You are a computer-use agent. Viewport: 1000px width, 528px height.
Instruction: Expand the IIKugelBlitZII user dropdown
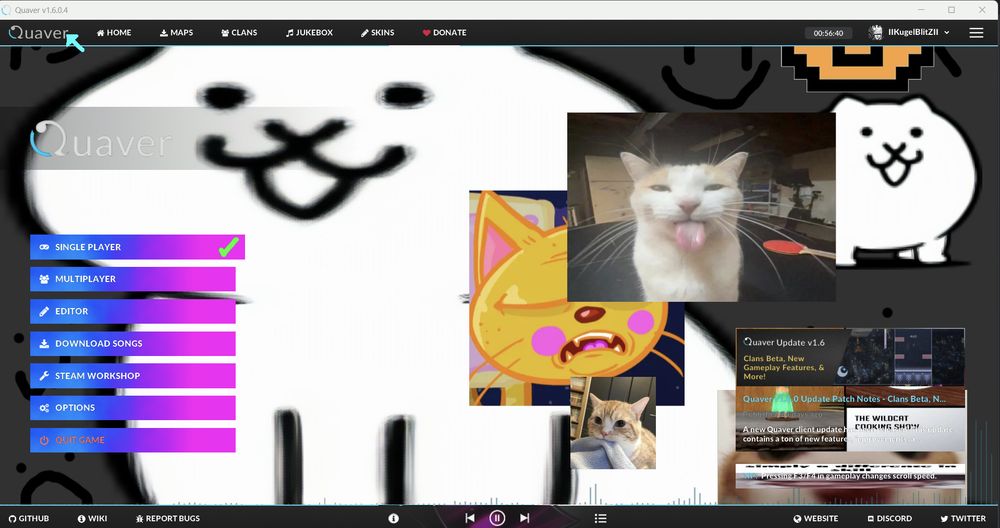[x=947, y=33]
